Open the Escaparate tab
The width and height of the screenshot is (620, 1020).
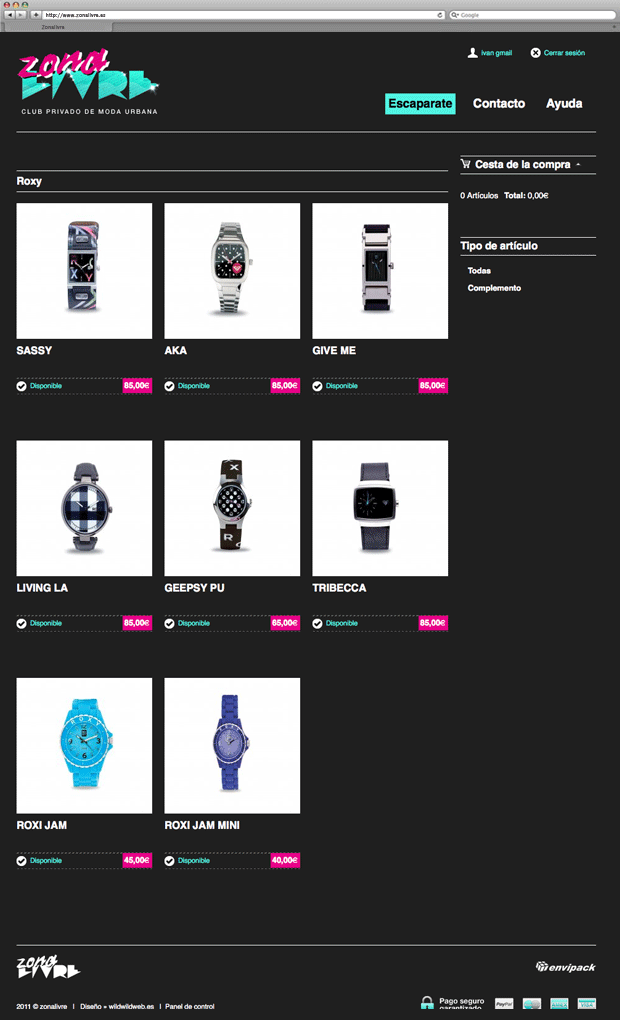[420, 103]
